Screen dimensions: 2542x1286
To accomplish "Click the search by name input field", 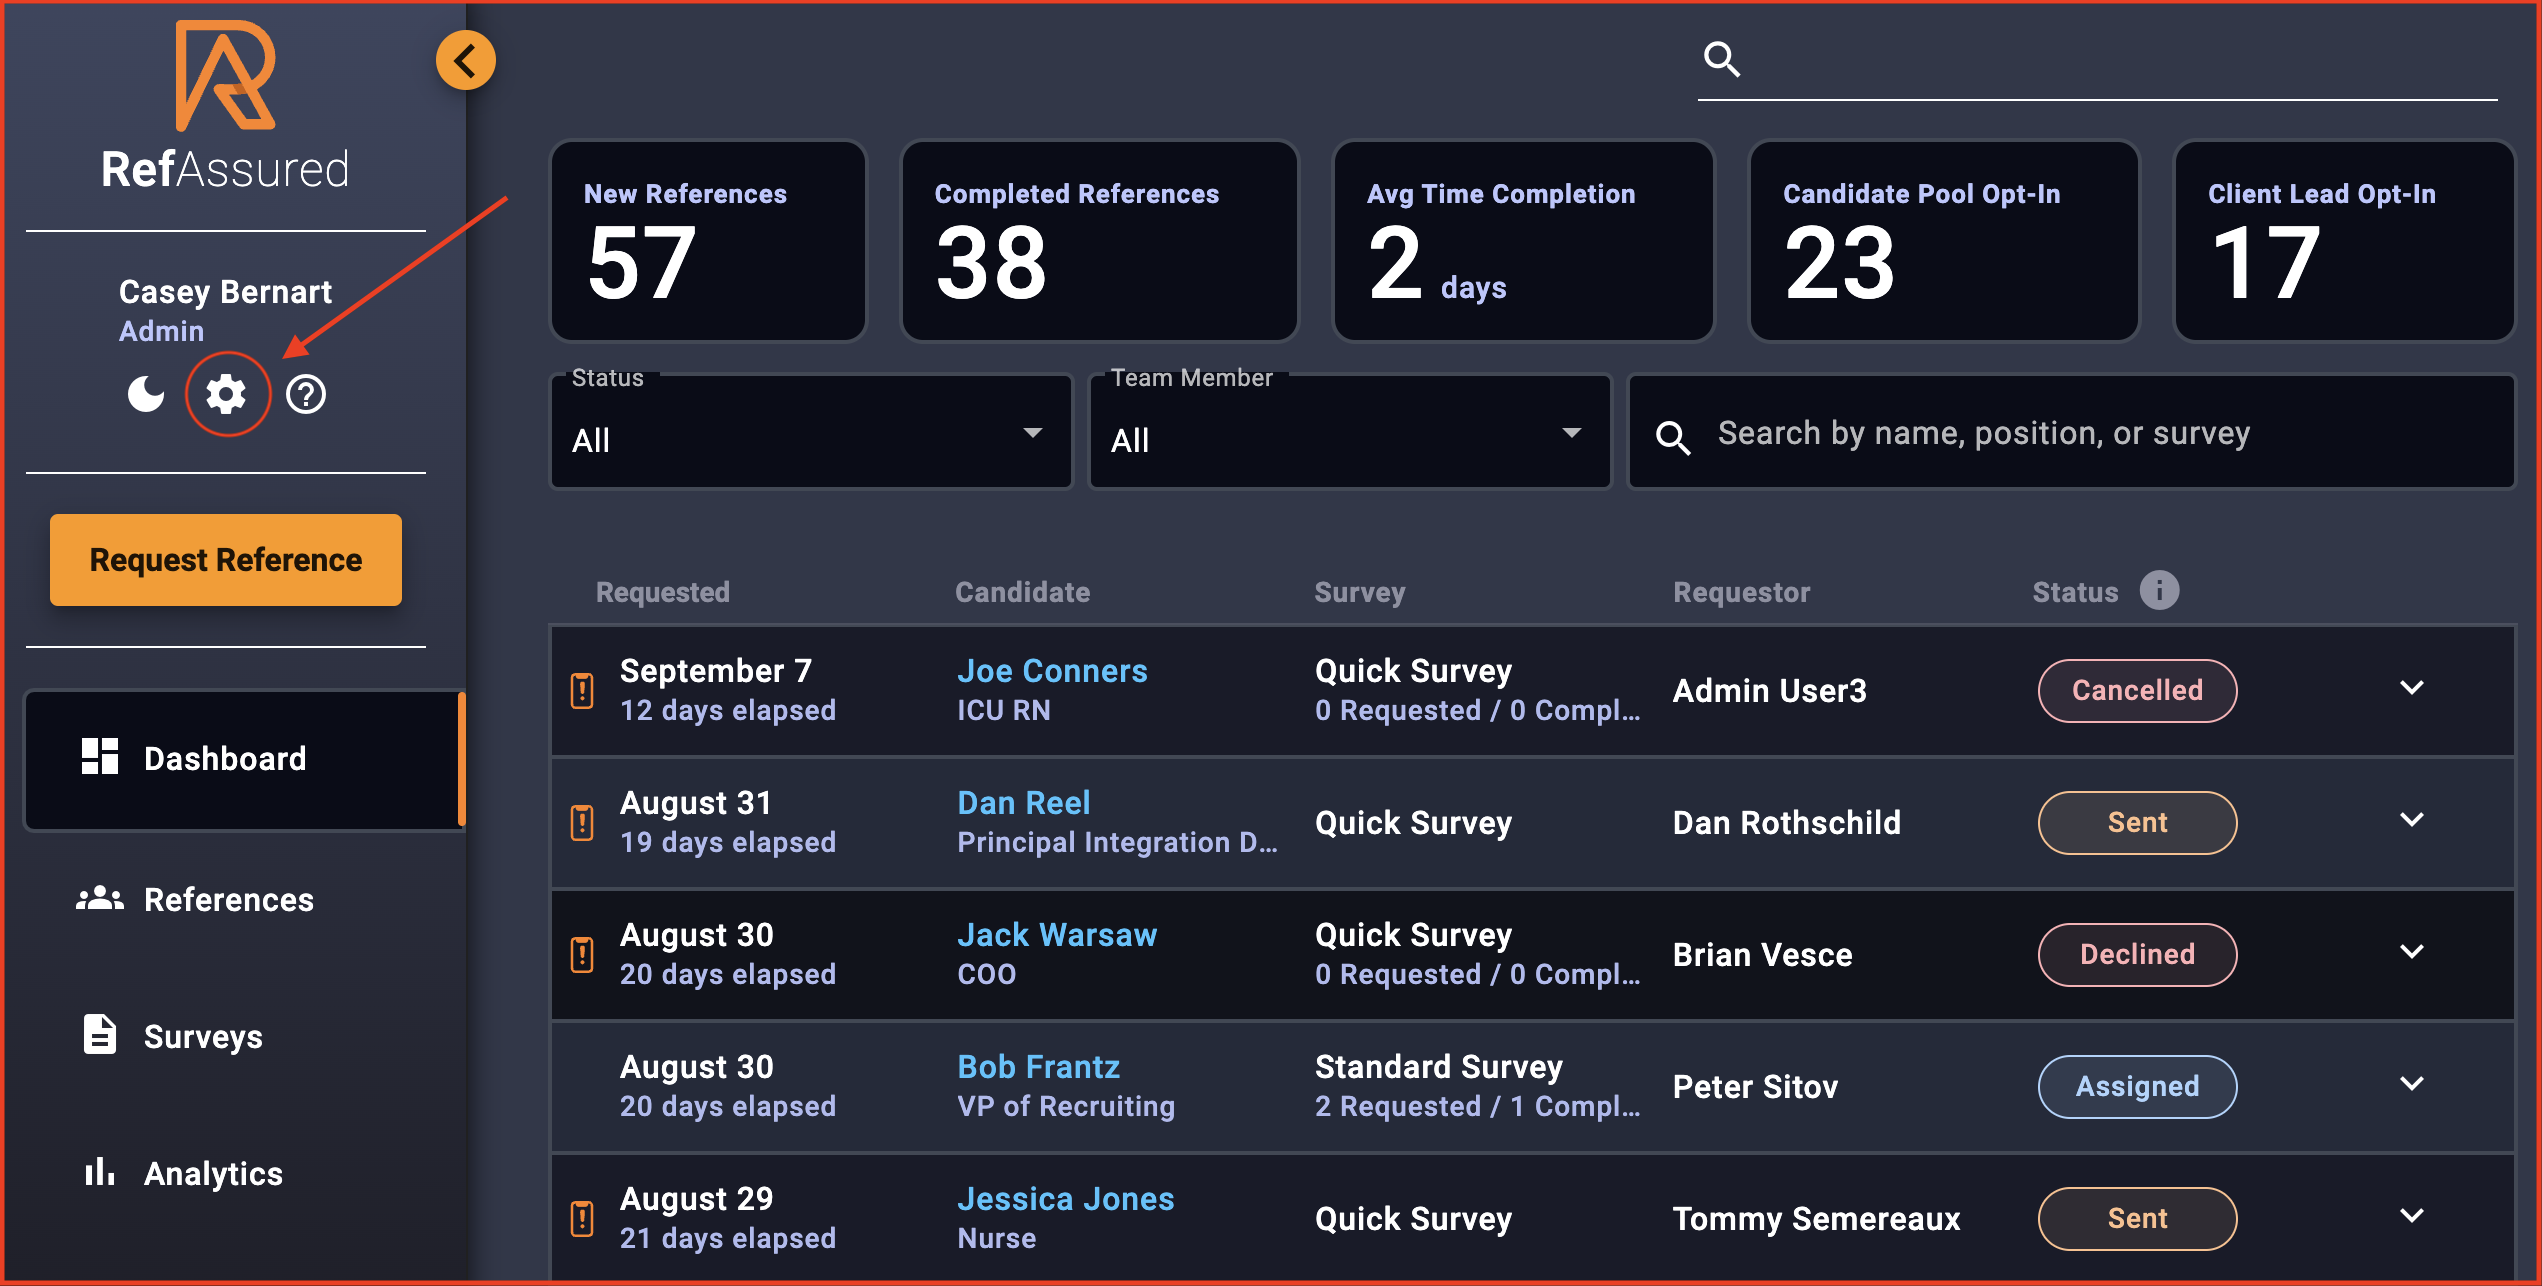I will click(1985, 434).
